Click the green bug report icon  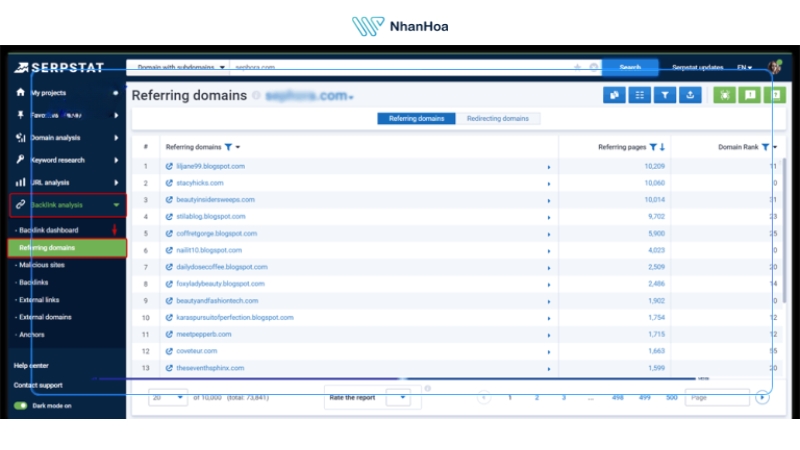(x=724, y=95)
